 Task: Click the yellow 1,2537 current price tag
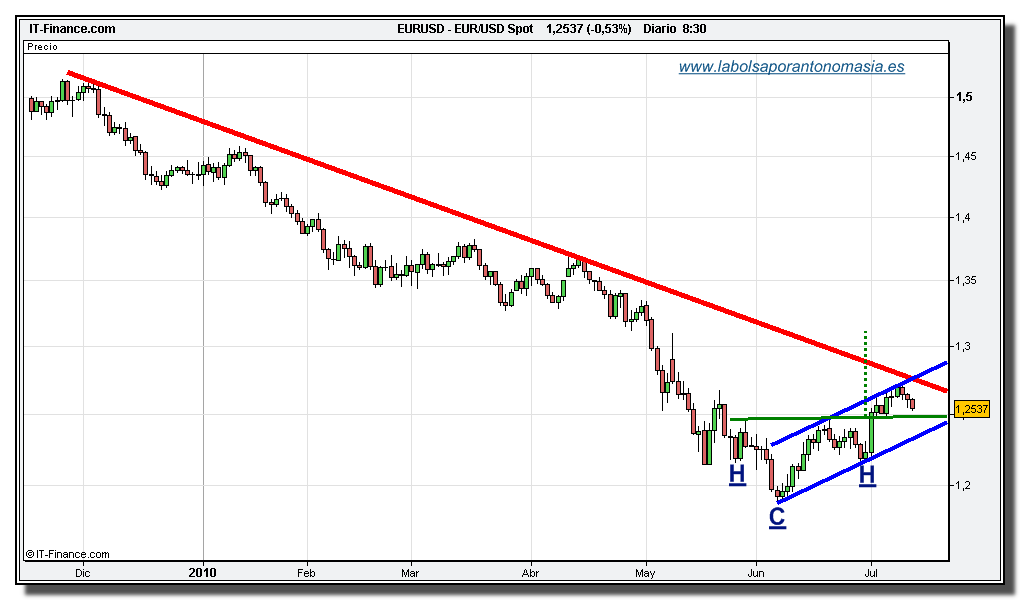[x=971, y=409]
